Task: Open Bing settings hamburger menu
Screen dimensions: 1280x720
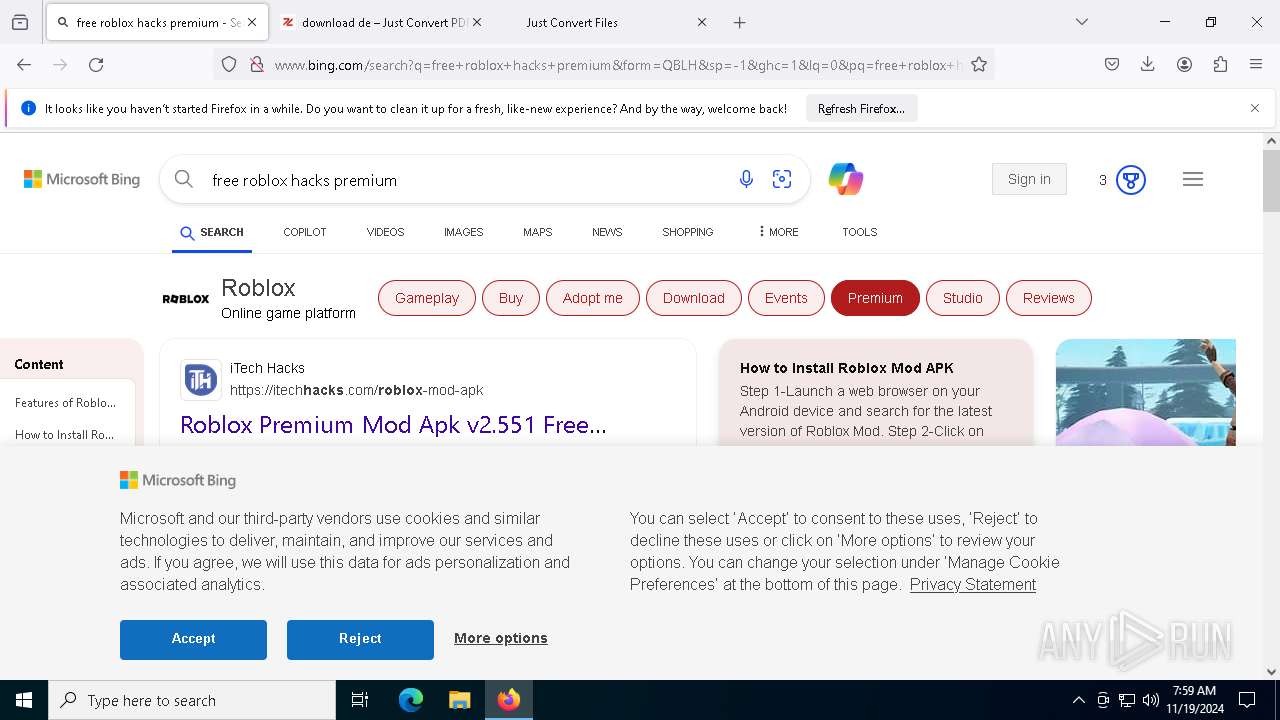Action: 1193,179
